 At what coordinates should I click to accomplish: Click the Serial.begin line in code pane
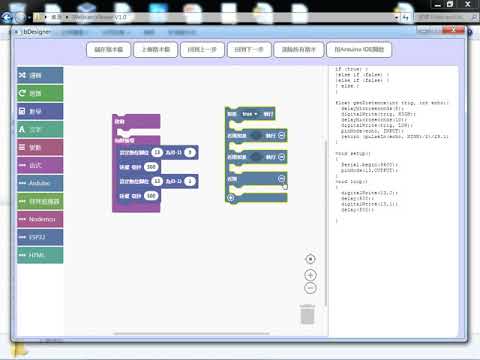[x=369, y=165]
